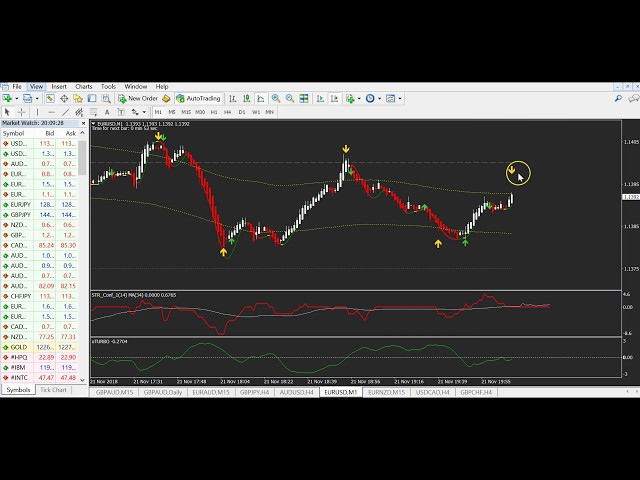Open the Charts menu
Image resolution: width=640 pixels, height=480 pixels.
click(x=84, y=87)
